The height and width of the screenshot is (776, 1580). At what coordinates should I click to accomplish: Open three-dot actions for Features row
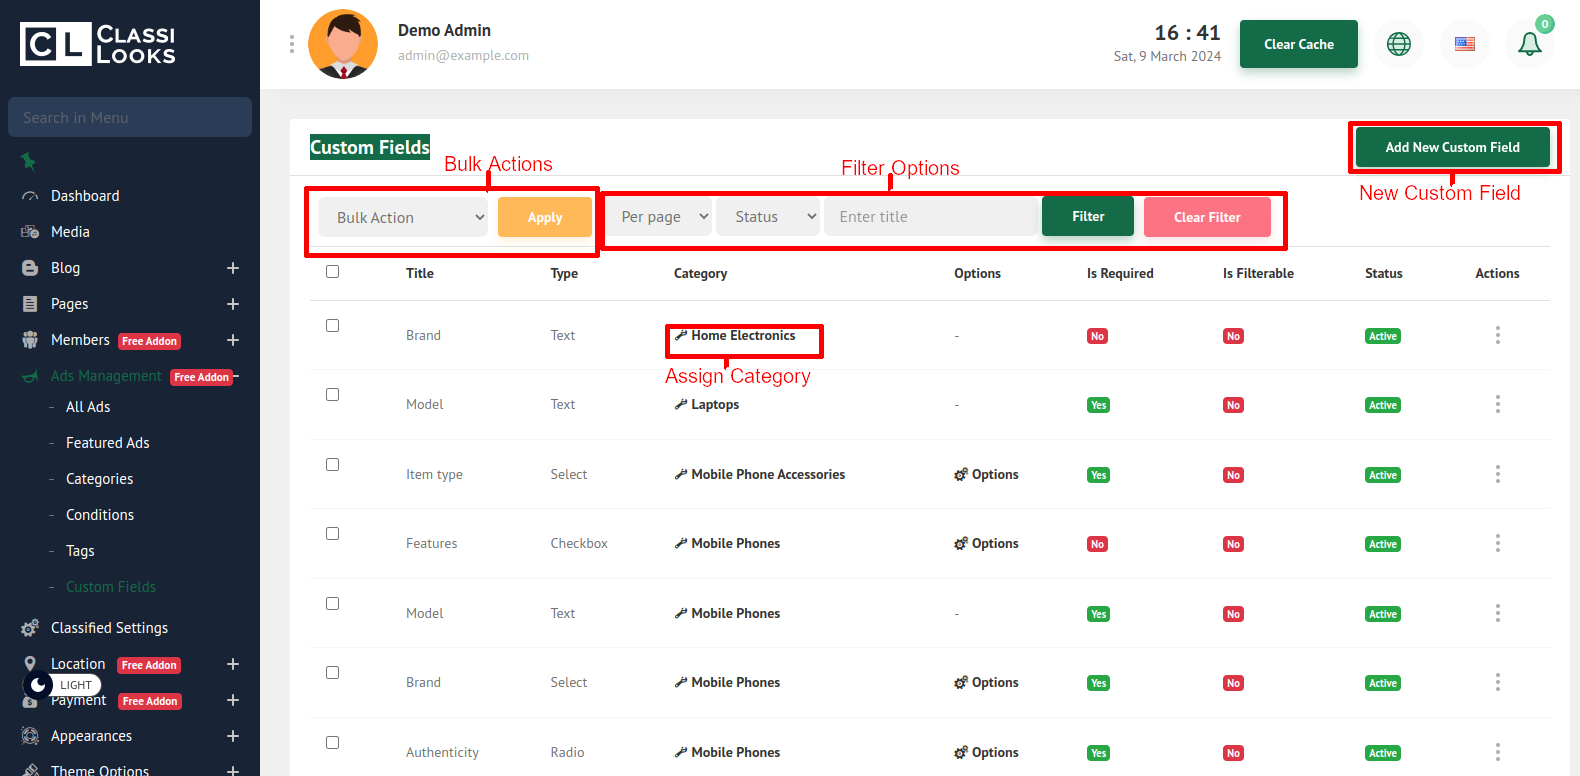pyautogui.click(x=1497, y=544)
